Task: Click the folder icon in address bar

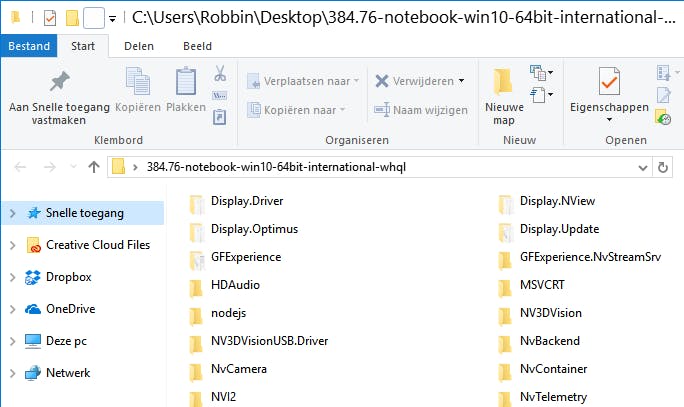Action: [x=119, y=167]
